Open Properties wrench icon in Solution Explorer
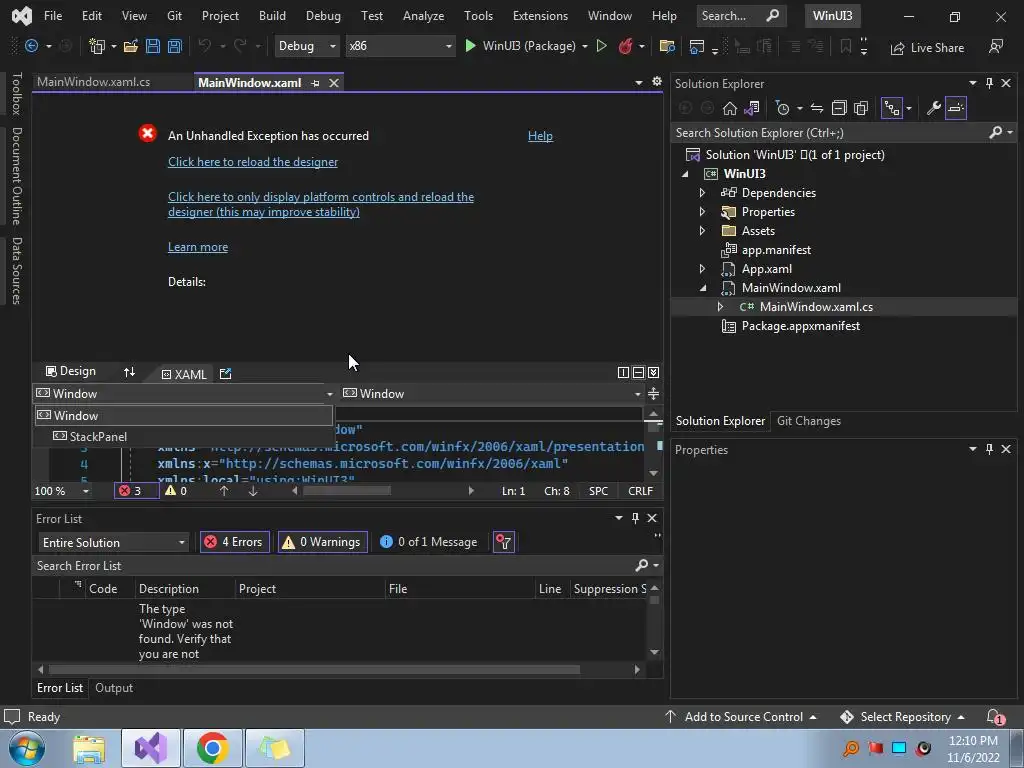 (934, 108)
